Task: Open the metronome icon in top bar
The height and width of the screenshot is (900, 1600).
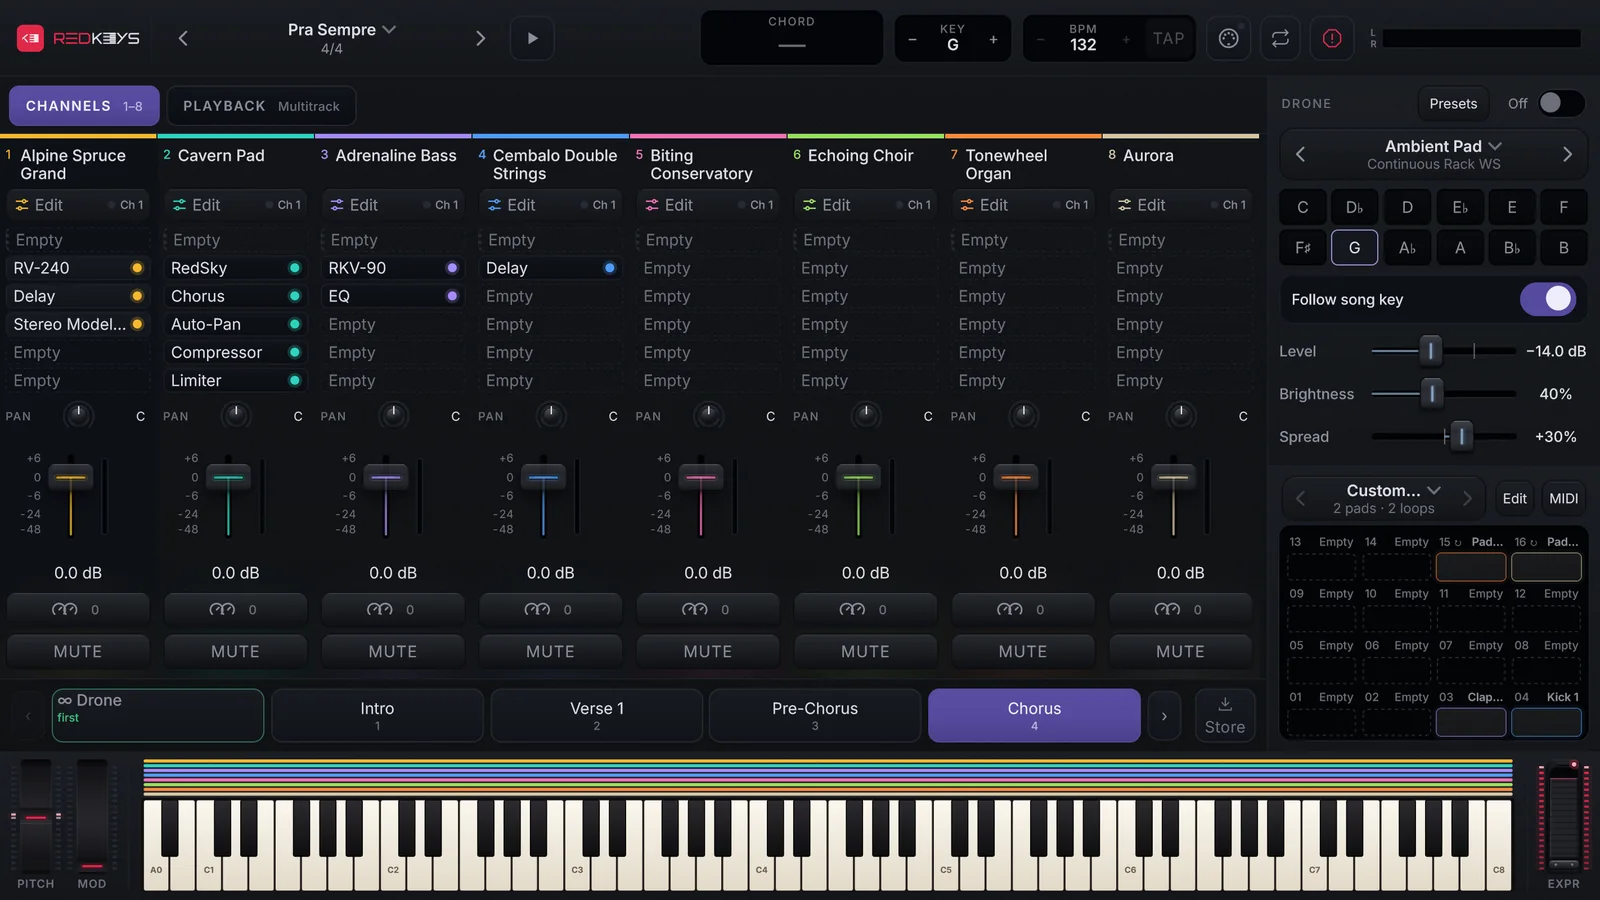Action: pos(1228,38)
